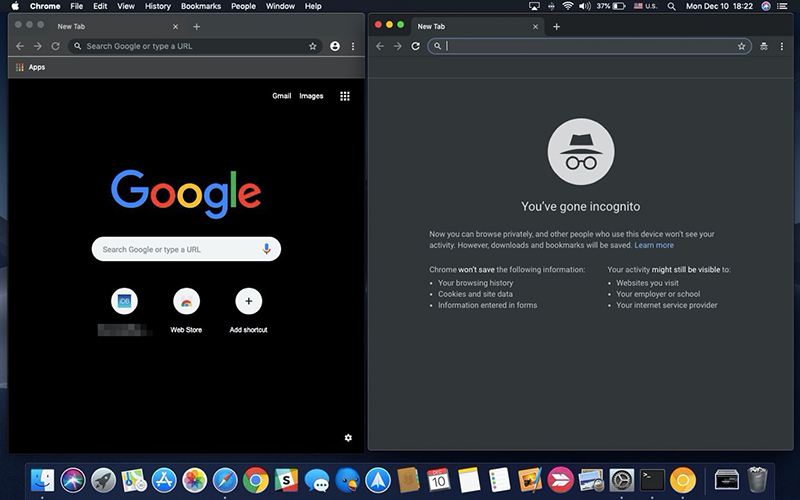Open Google Chrome in Dock

(256, 480)
